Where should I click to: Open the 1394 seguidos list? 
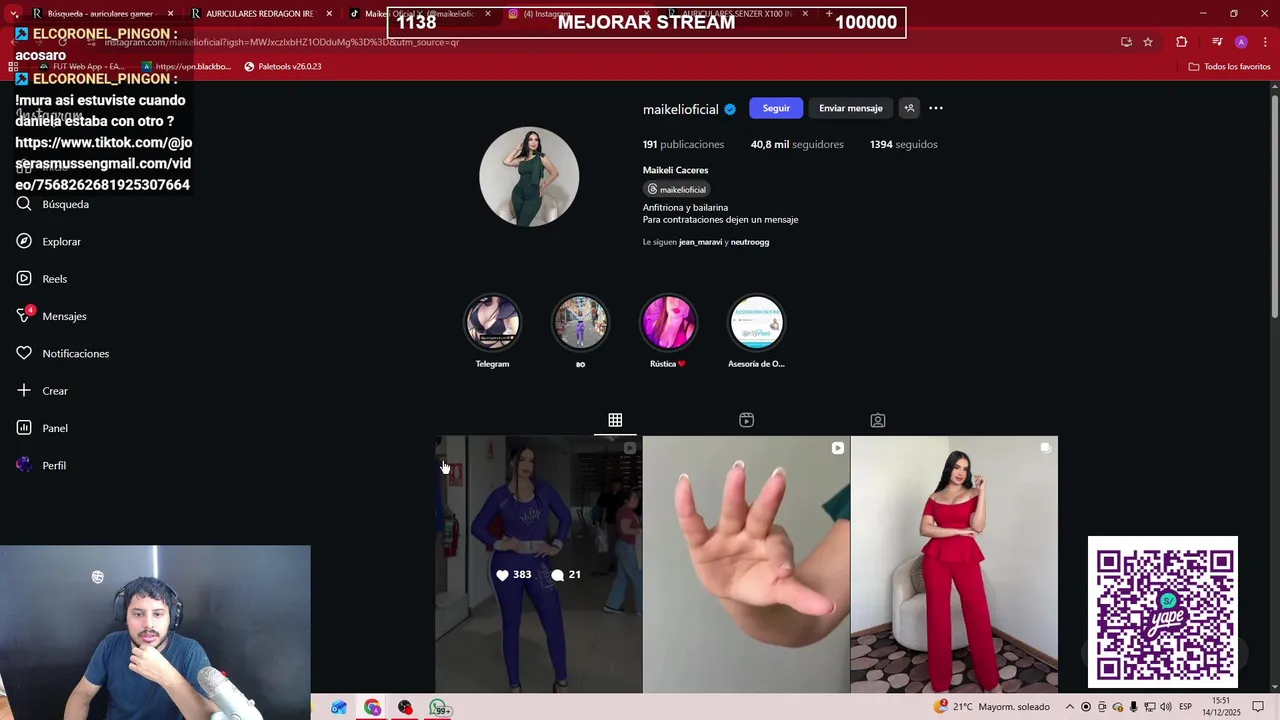point(903,144)
